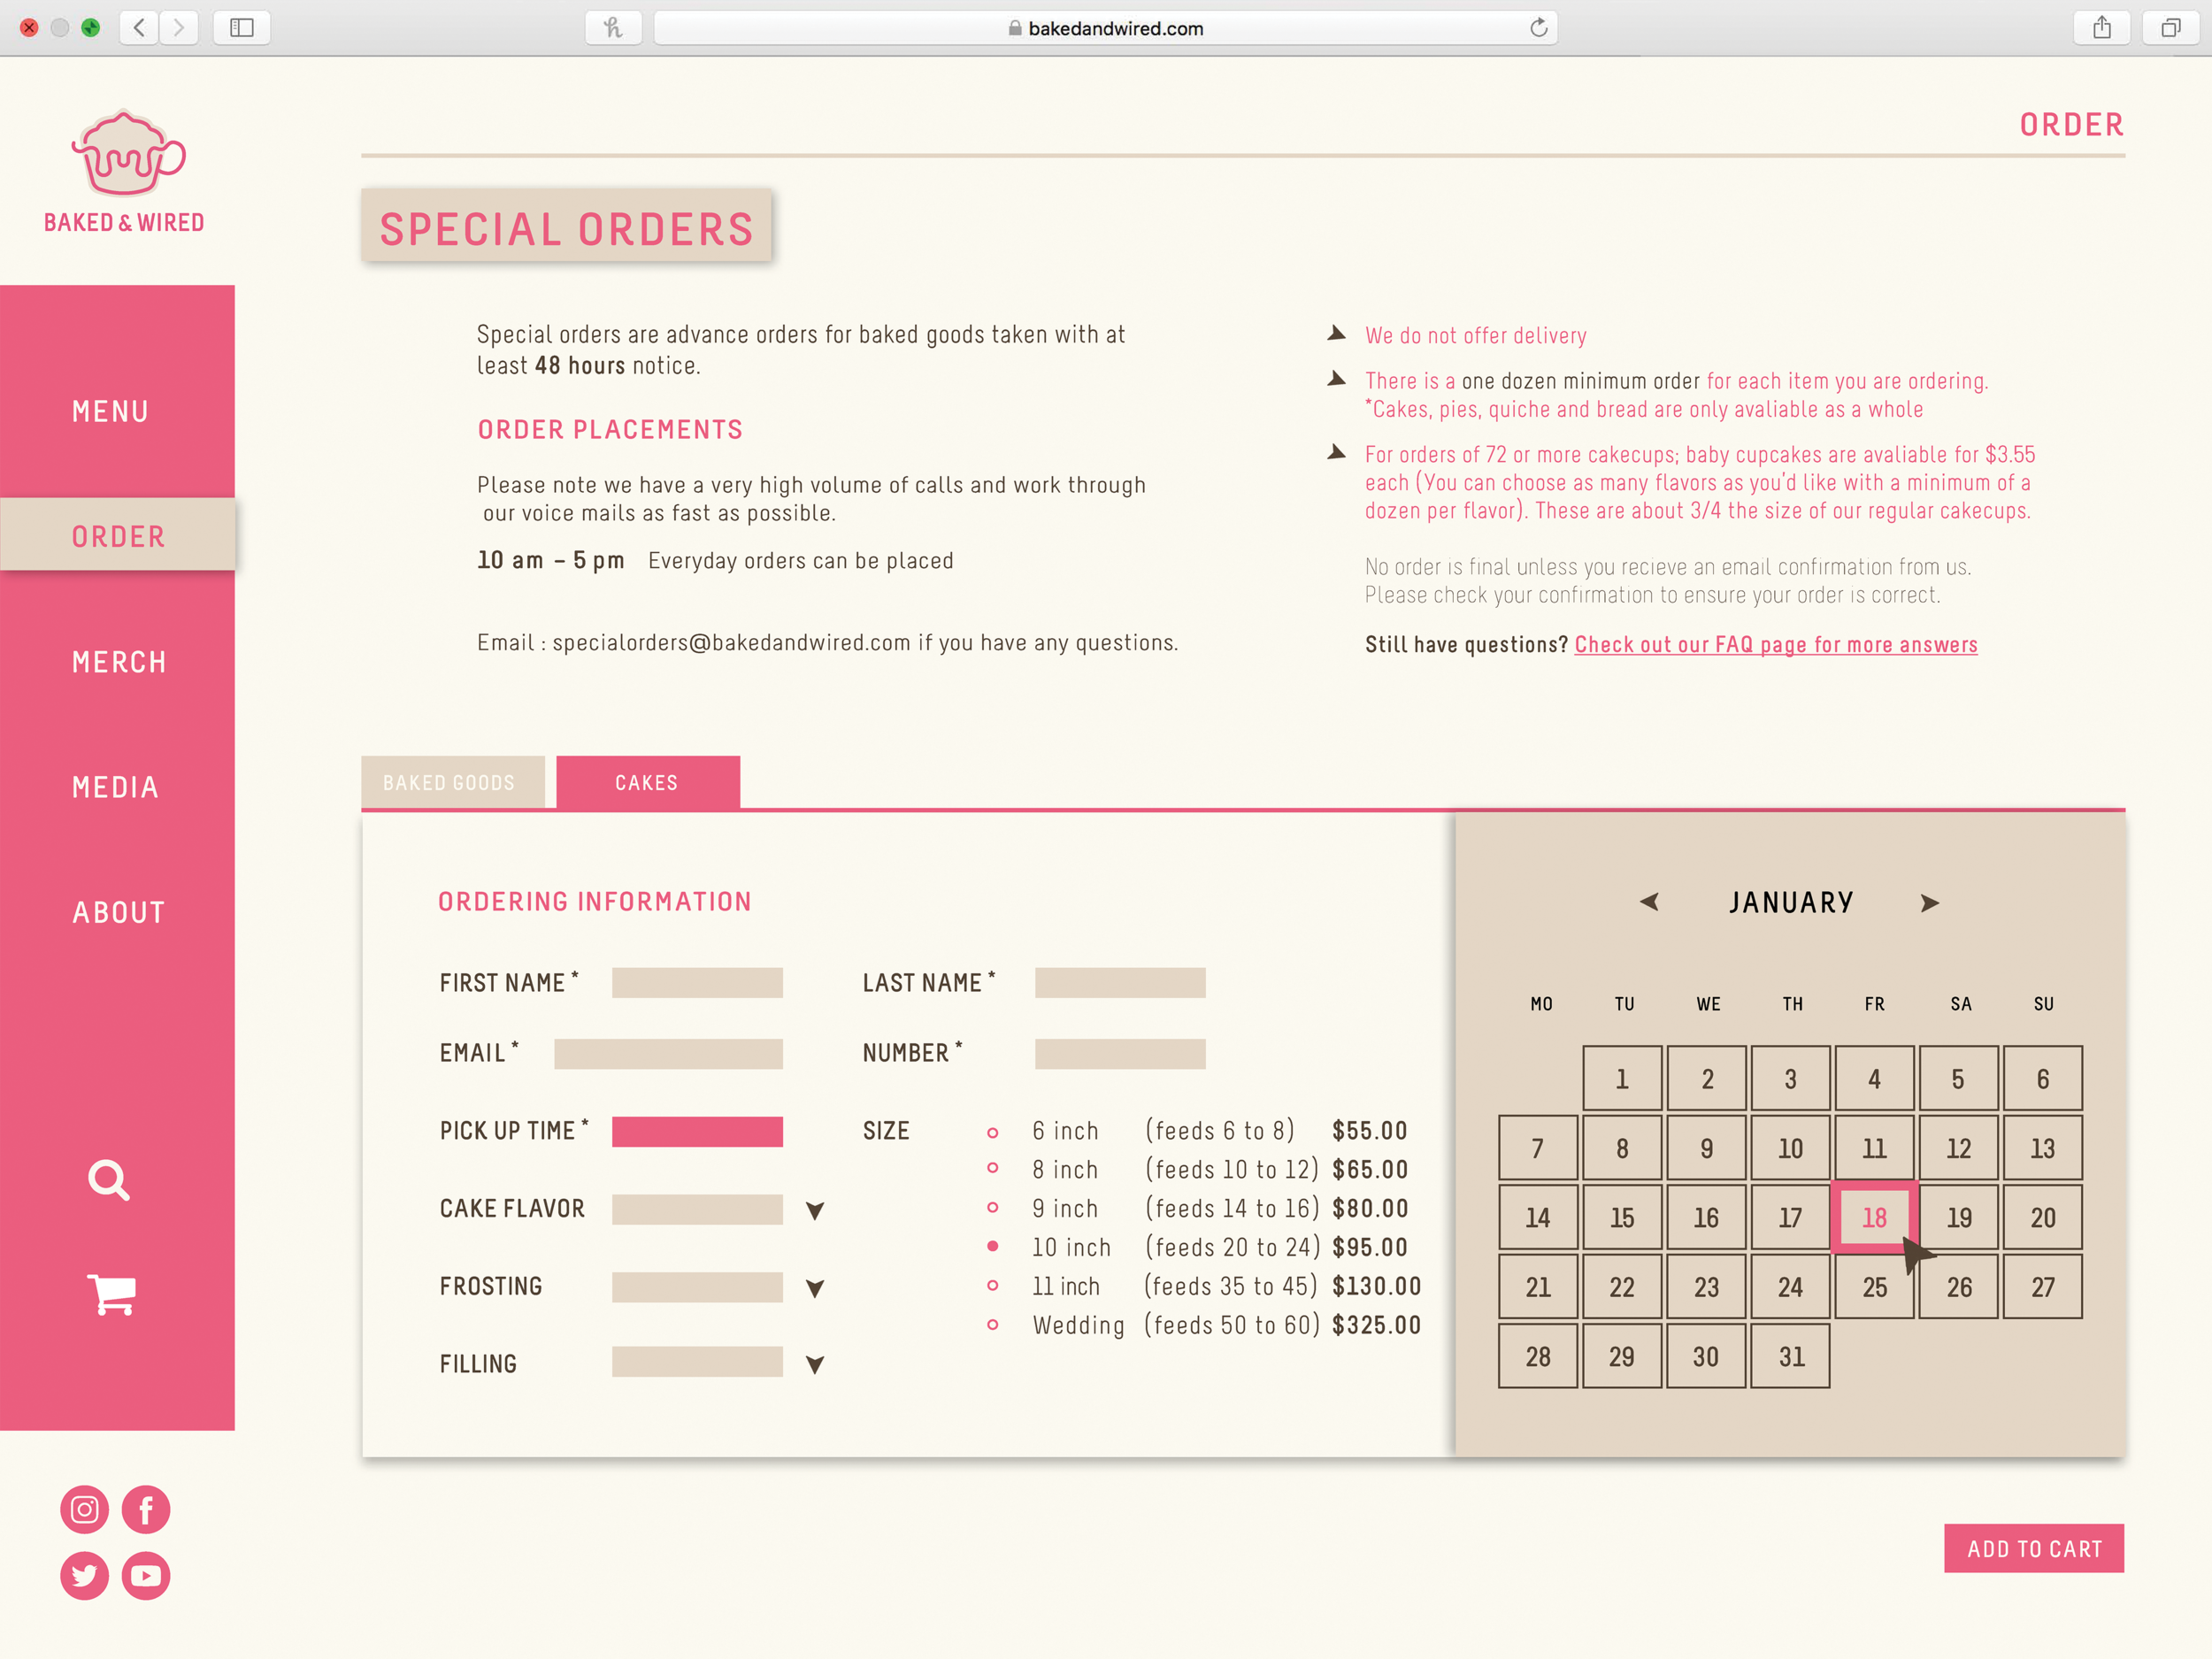Show all tabs button in Safari

[2170, 28]
